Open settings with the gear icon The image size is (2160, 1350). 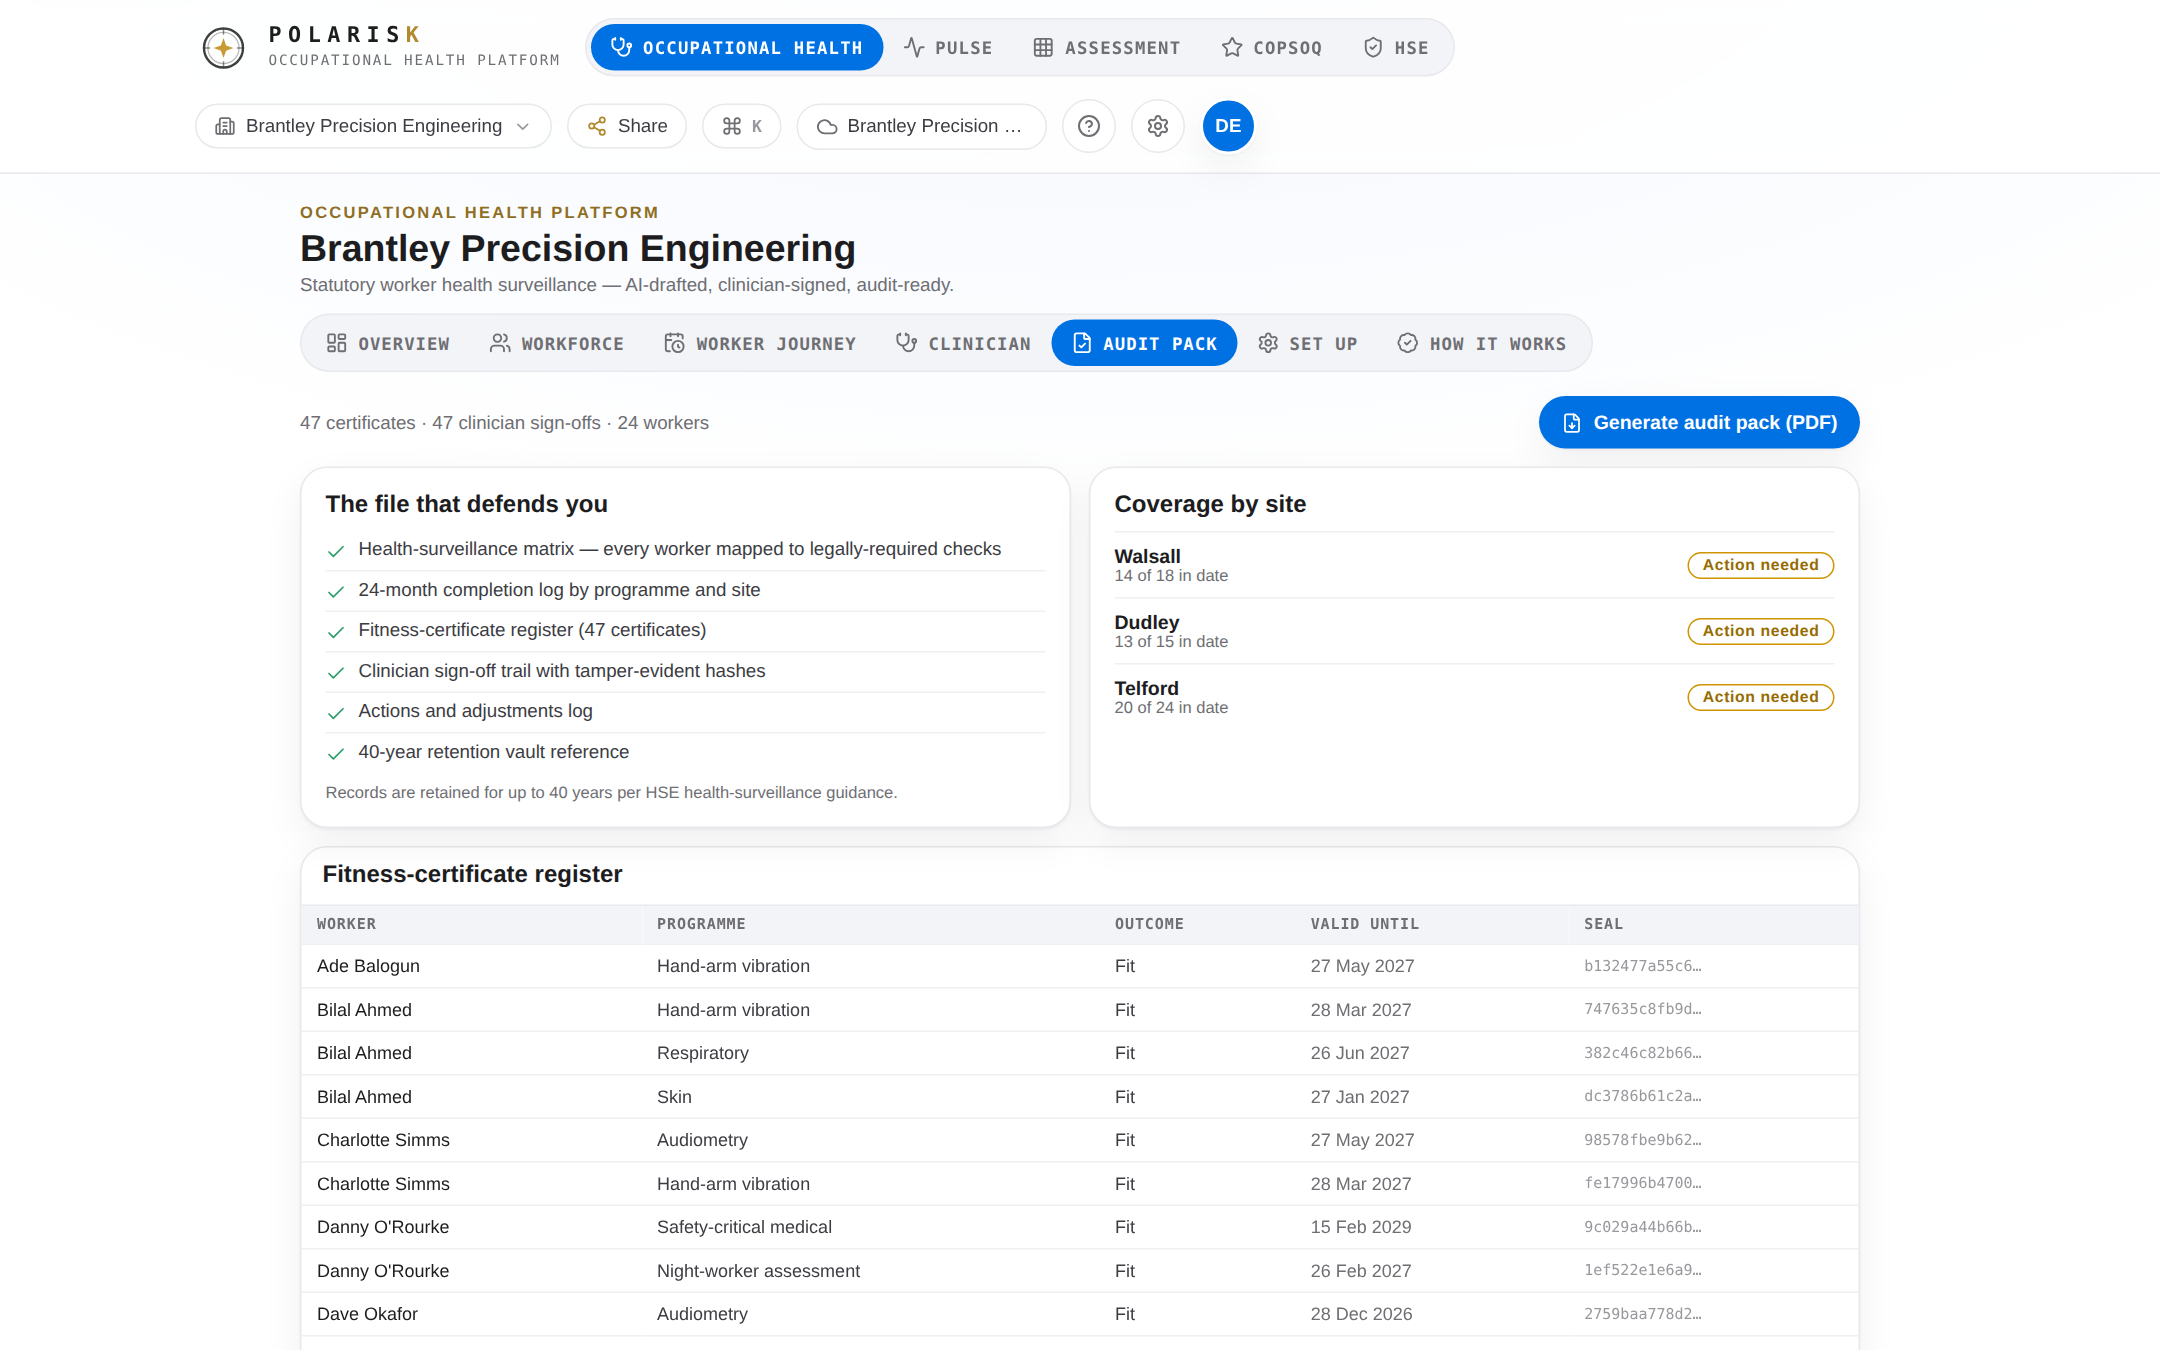tap(1158, 126)
